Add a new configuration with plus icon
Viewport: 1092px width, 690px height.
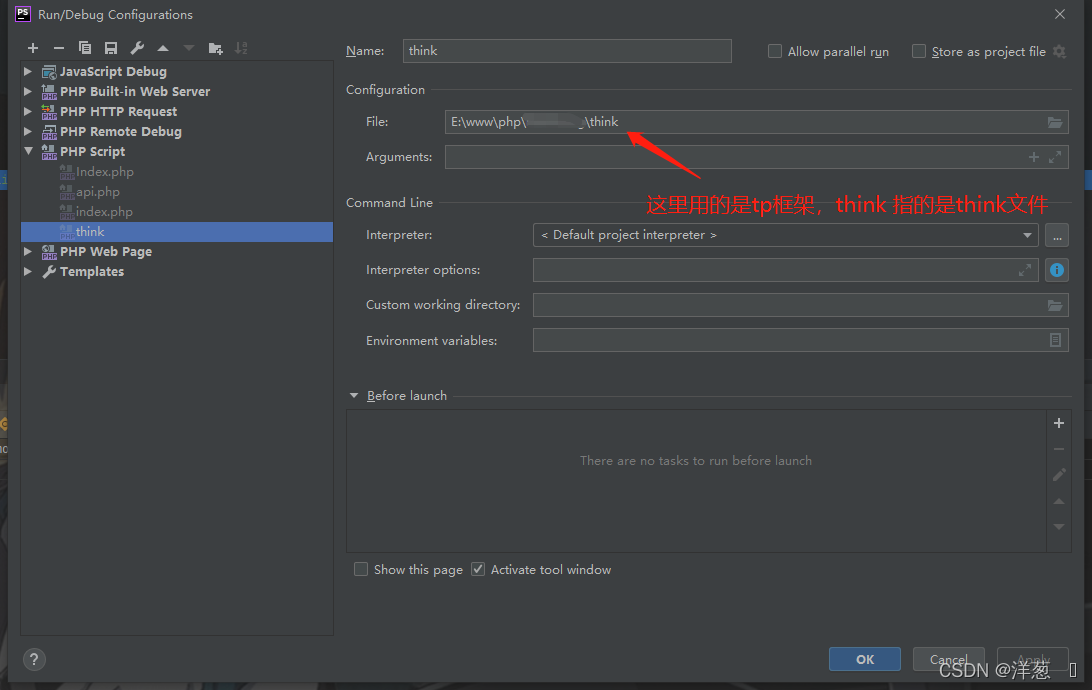click(x=33, y=48)
